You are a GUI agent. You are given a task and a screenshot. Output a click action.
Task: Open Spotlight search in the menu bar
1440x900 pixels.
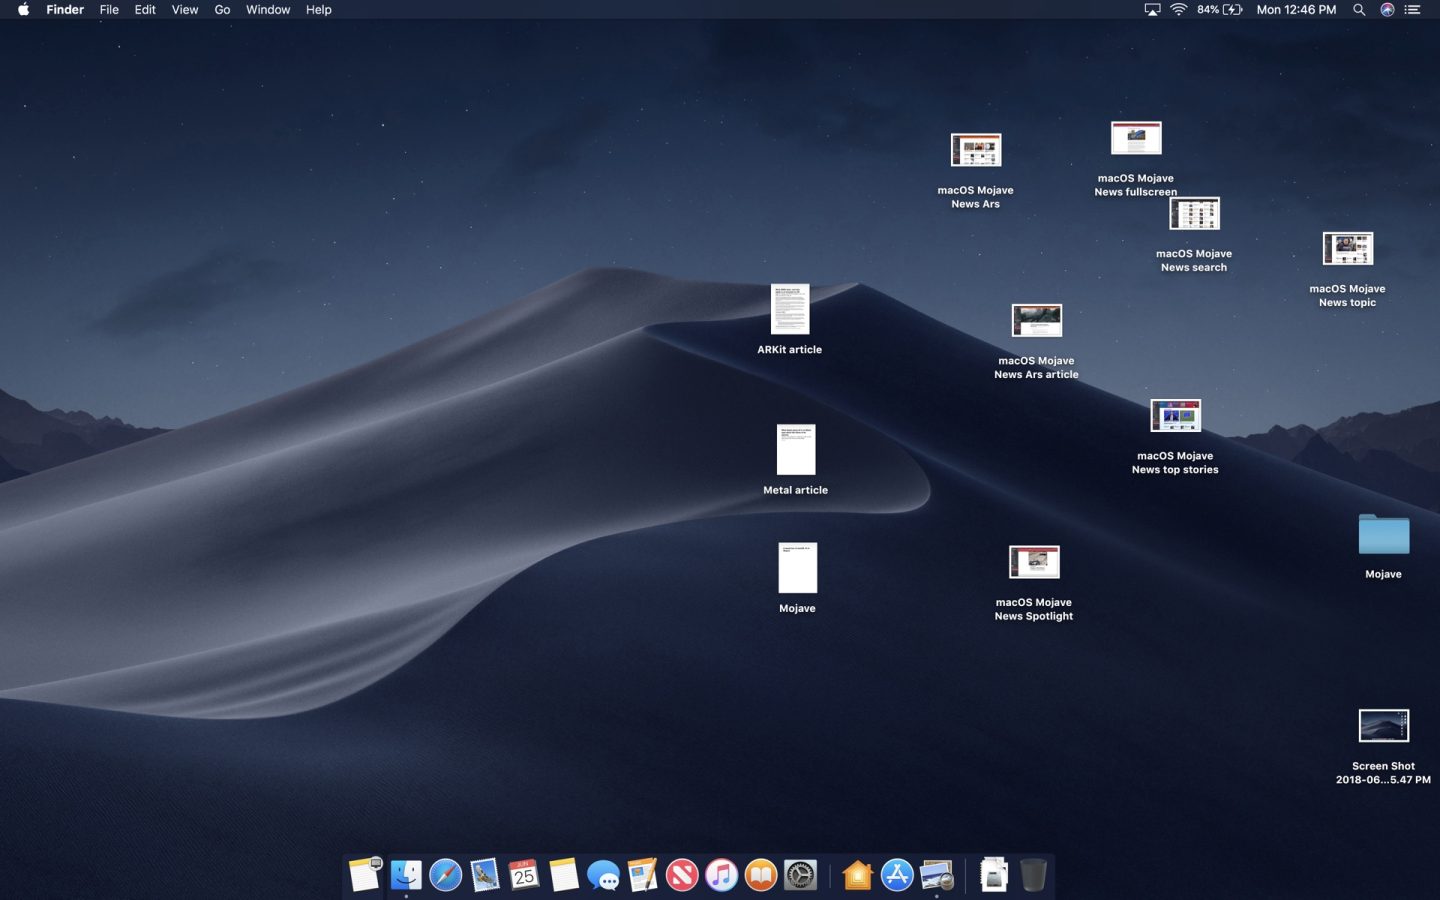(x=1358, y=10)
